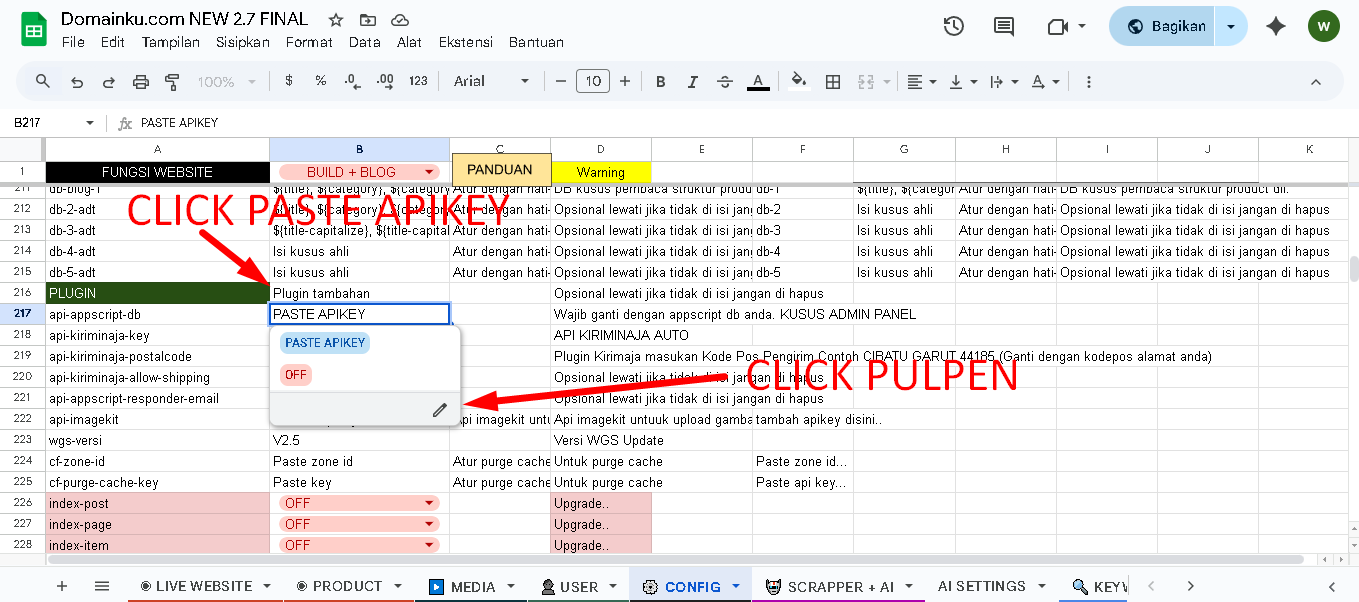Click the PANDUAN button
The width and height of the screenshot is (1359, 602).
(x=500, y=169)
